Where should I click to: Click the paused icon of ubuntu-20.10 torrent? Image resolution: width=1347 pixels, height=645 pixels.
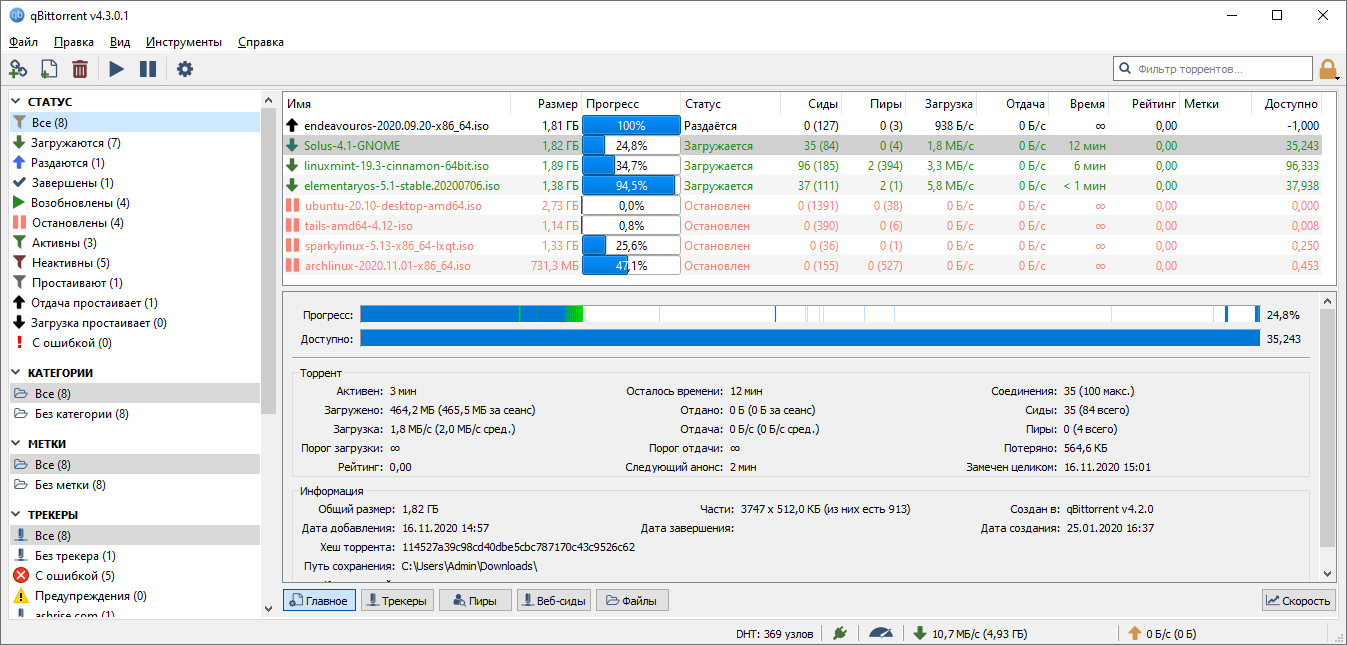[x=293, y=206]
